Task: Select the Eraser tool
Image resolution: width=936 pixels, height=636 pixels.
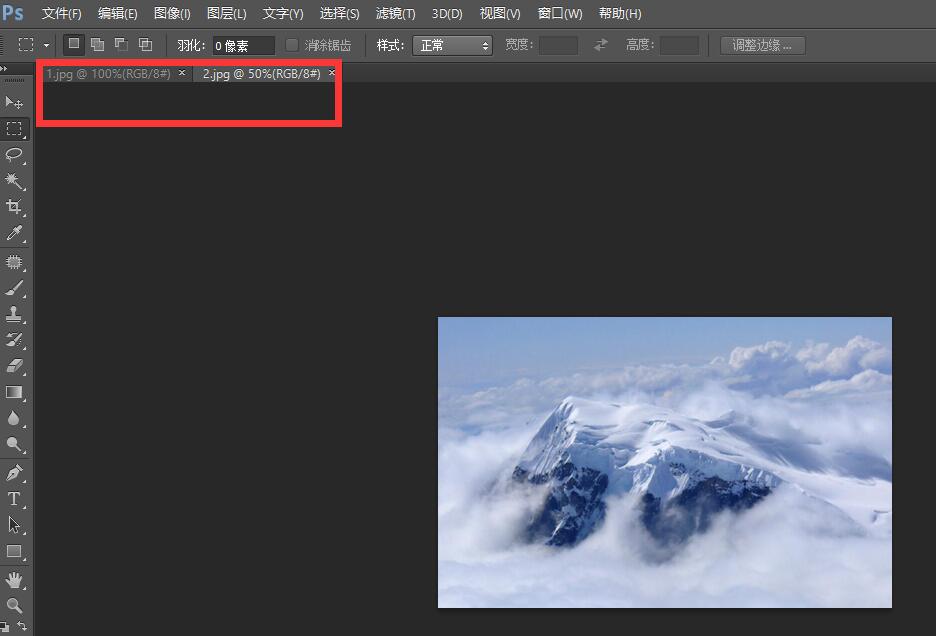Action: 14,365
